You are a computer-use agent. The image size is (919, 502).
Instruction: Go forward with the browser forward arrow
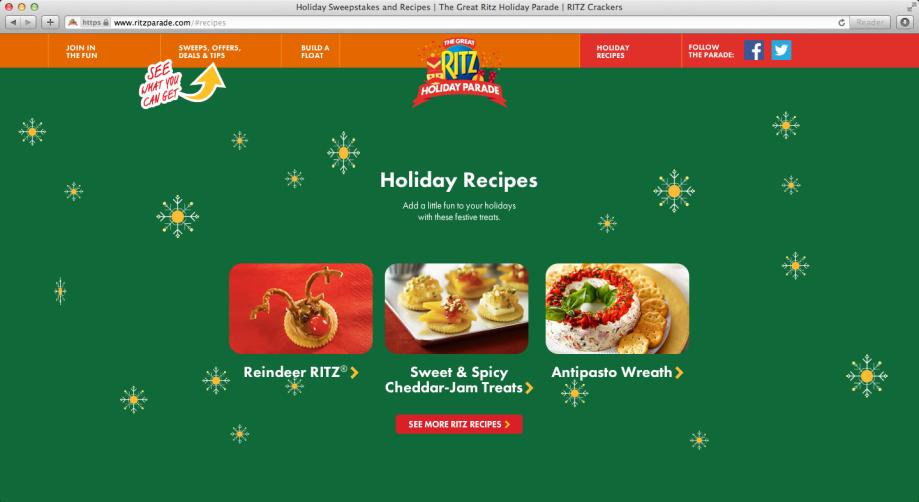click(28, 22)
